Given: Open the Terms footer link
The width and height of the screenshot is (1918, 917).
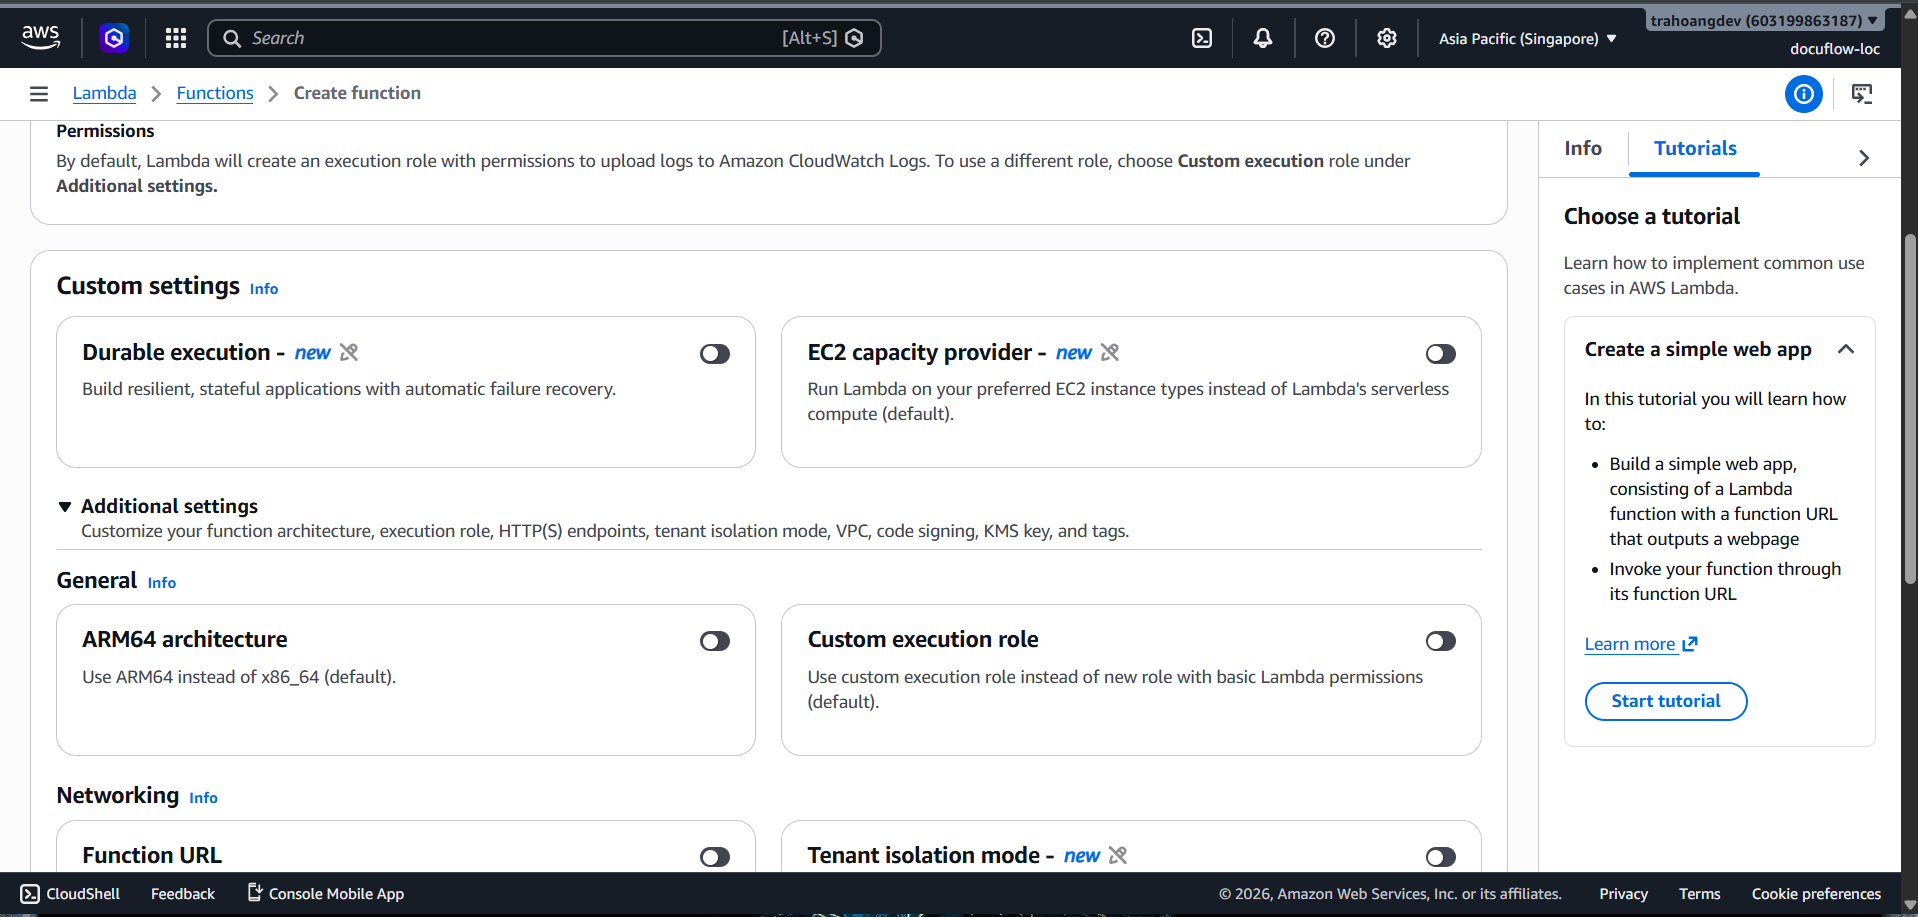Looking at the screenshot, I should pos(1699,894).
